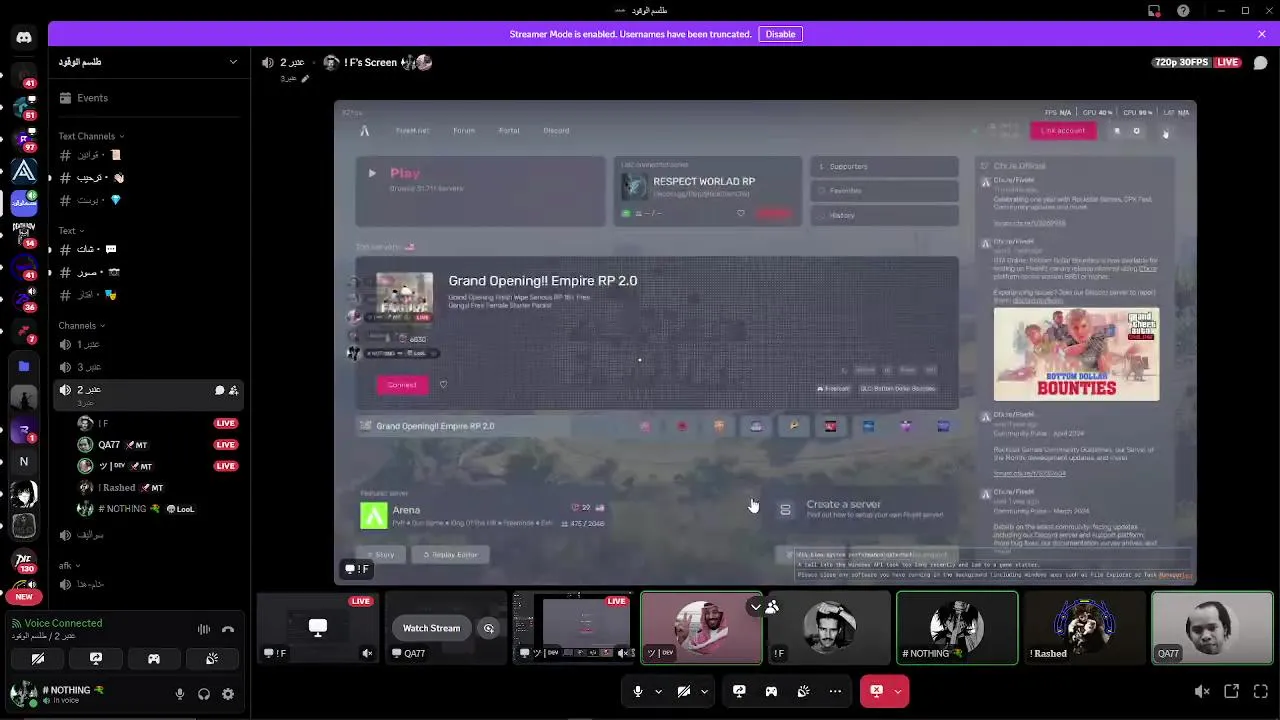Open the noise suppression waveform icon
Screen dimensions: 1280x720
(x=204, y=629)
